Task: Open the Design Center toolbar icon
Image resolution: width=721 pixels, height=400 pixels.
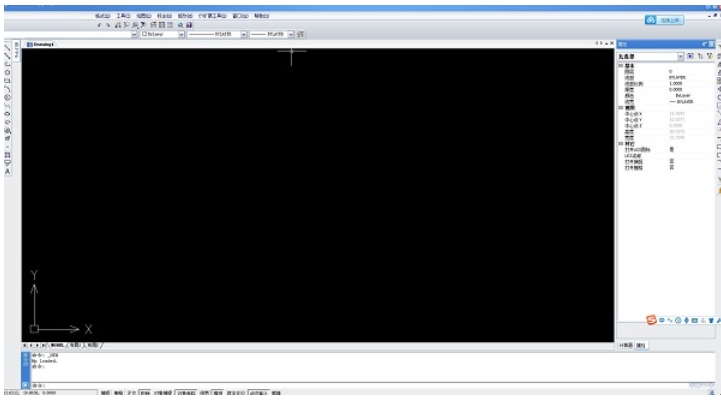Action: coord(162,25)
